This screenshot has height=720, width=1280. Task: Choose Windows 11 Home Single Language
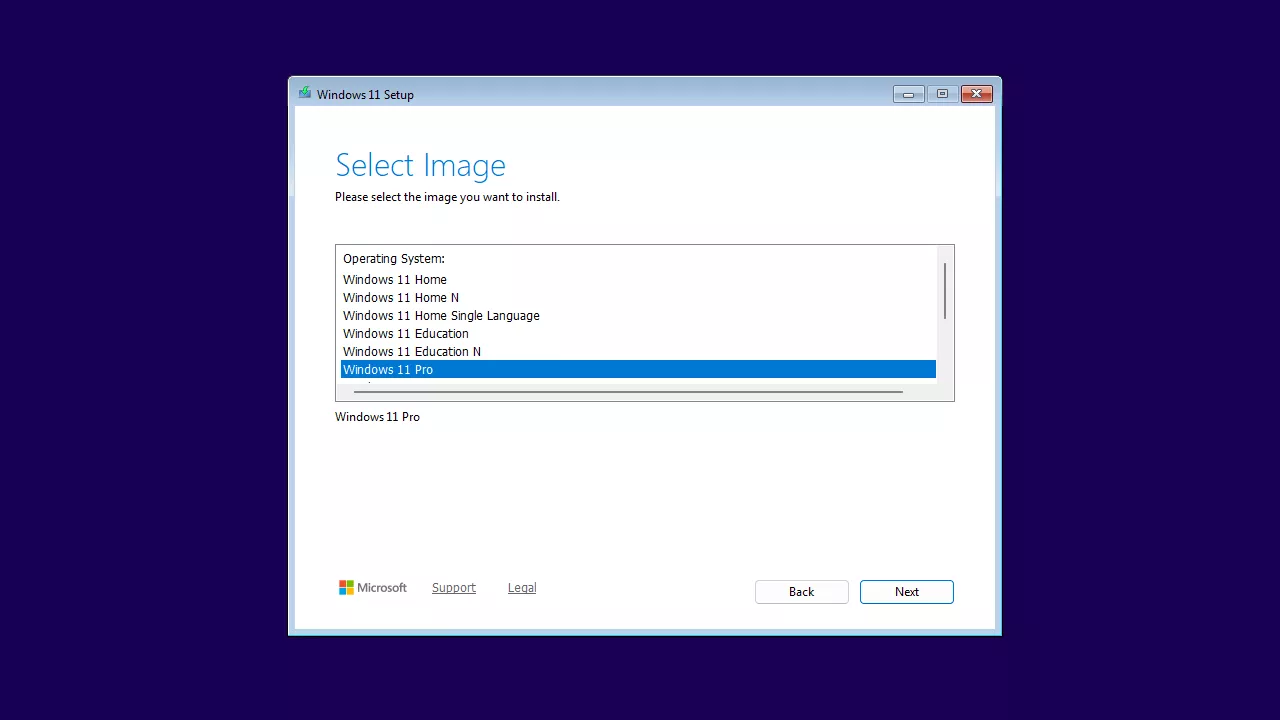[441, 315]
